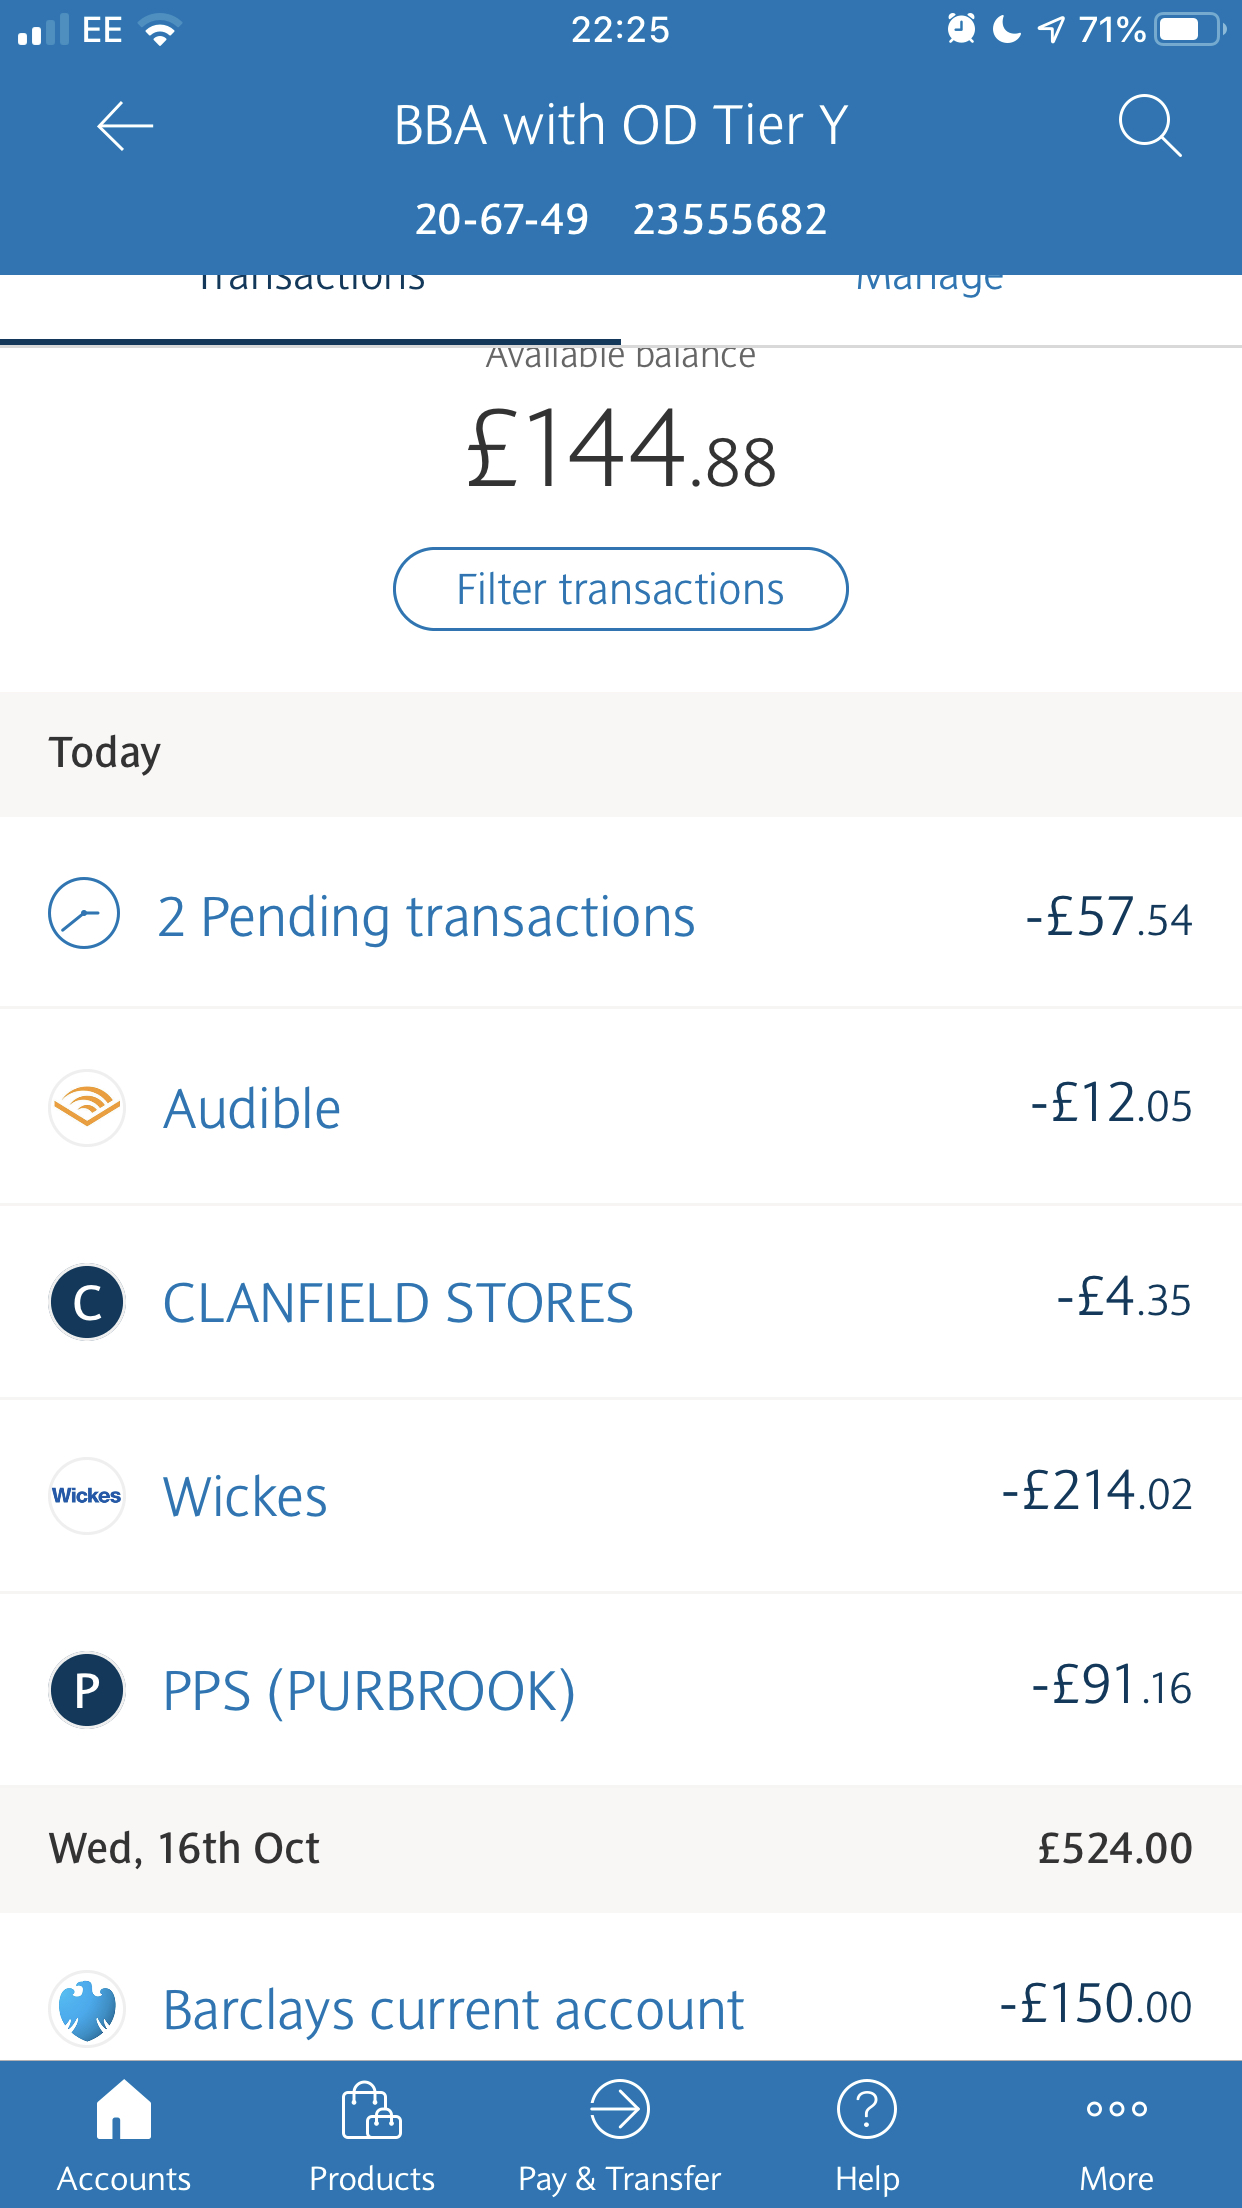Tap the pending transactions clock icon
Screen dimensions: 1242x2208
(85, 913)
